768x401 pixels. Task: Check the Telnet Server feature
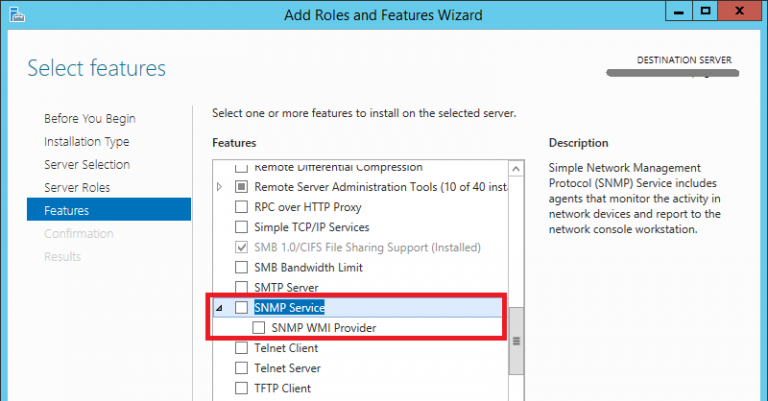(x=240, y=368)
